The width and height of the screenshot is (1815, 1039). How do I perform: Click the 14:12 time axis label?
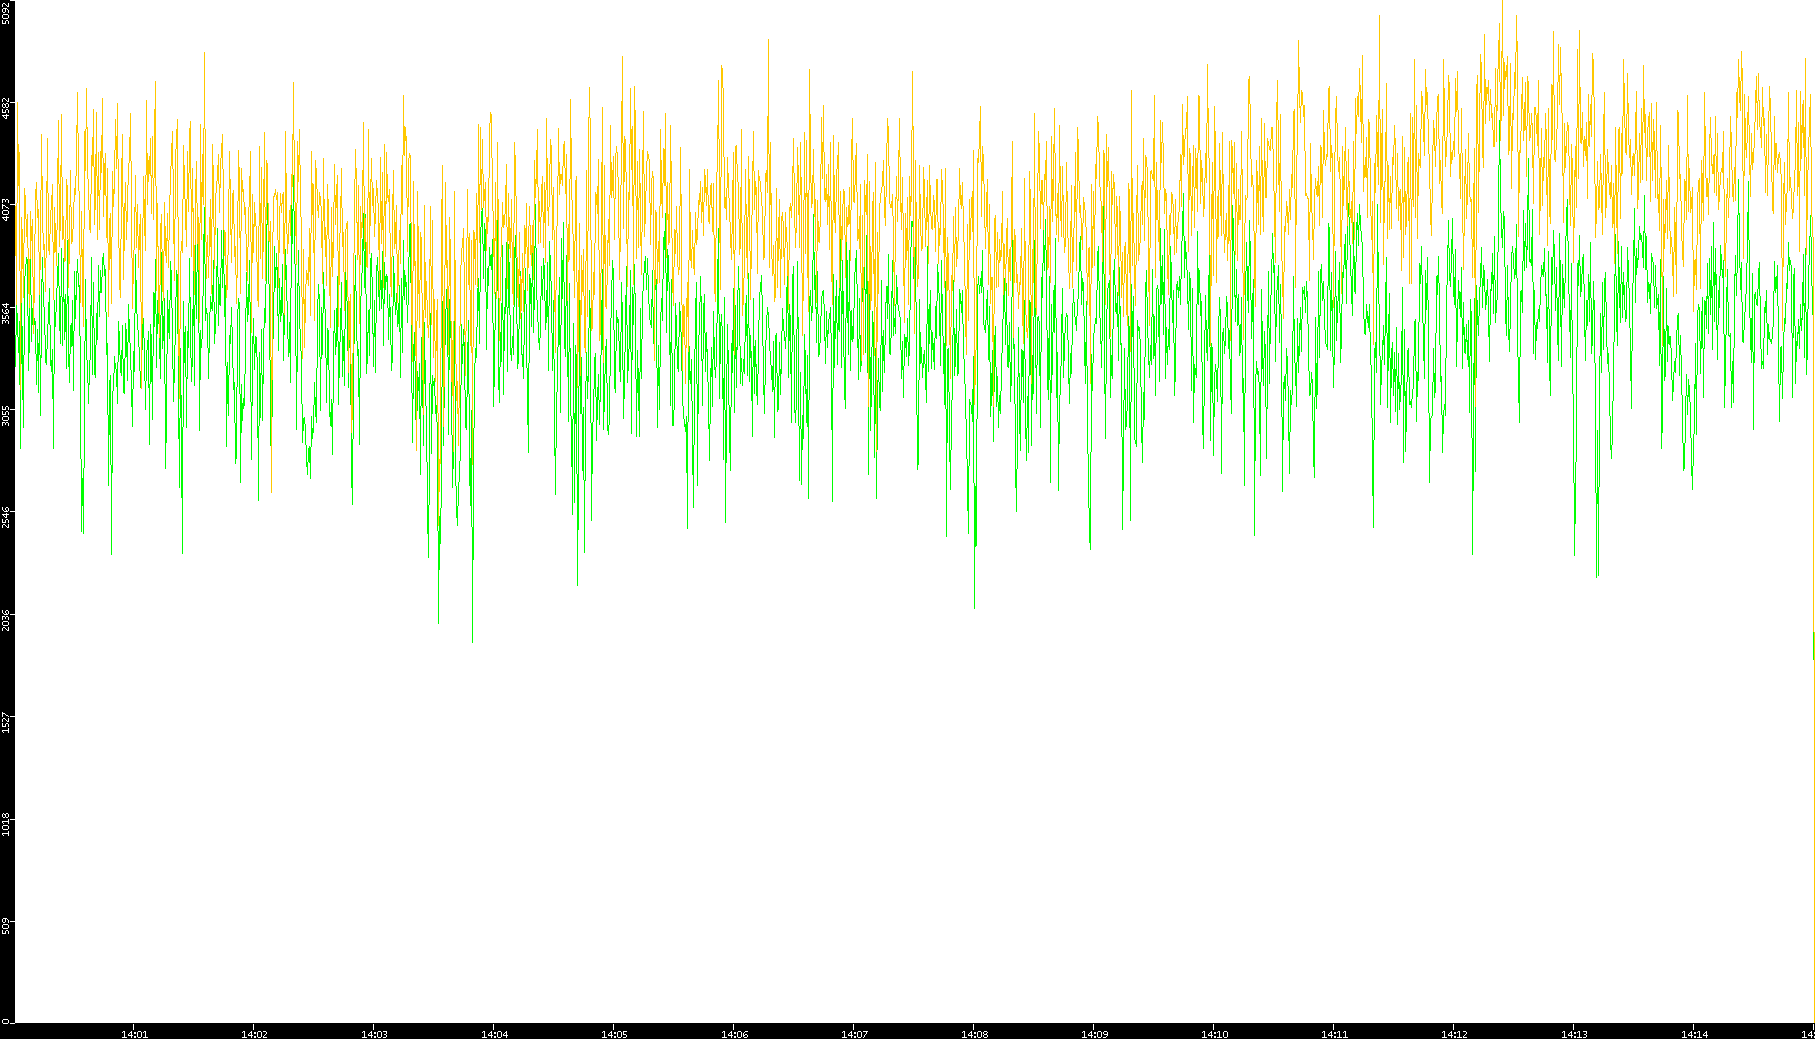1454,1034
